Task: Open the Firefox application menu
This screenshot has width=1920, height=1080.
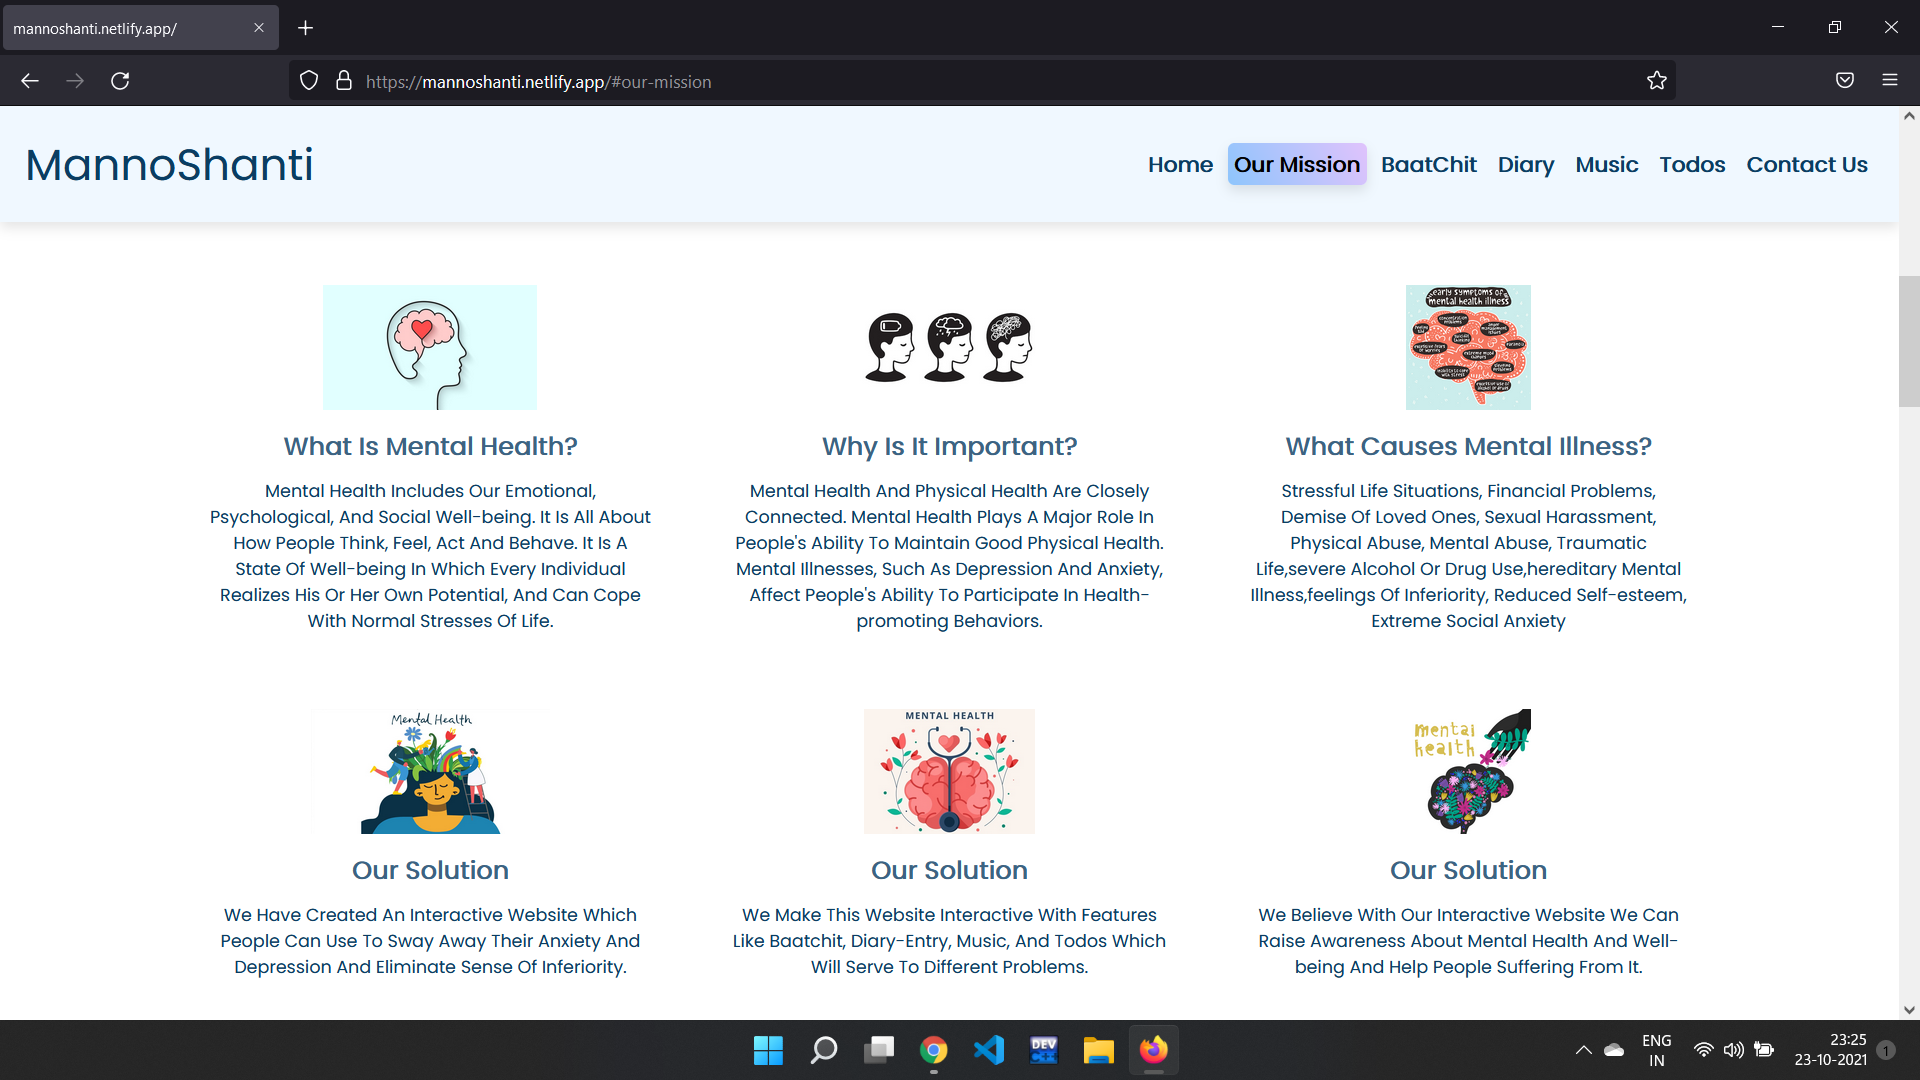Action: click(1889, 81)
